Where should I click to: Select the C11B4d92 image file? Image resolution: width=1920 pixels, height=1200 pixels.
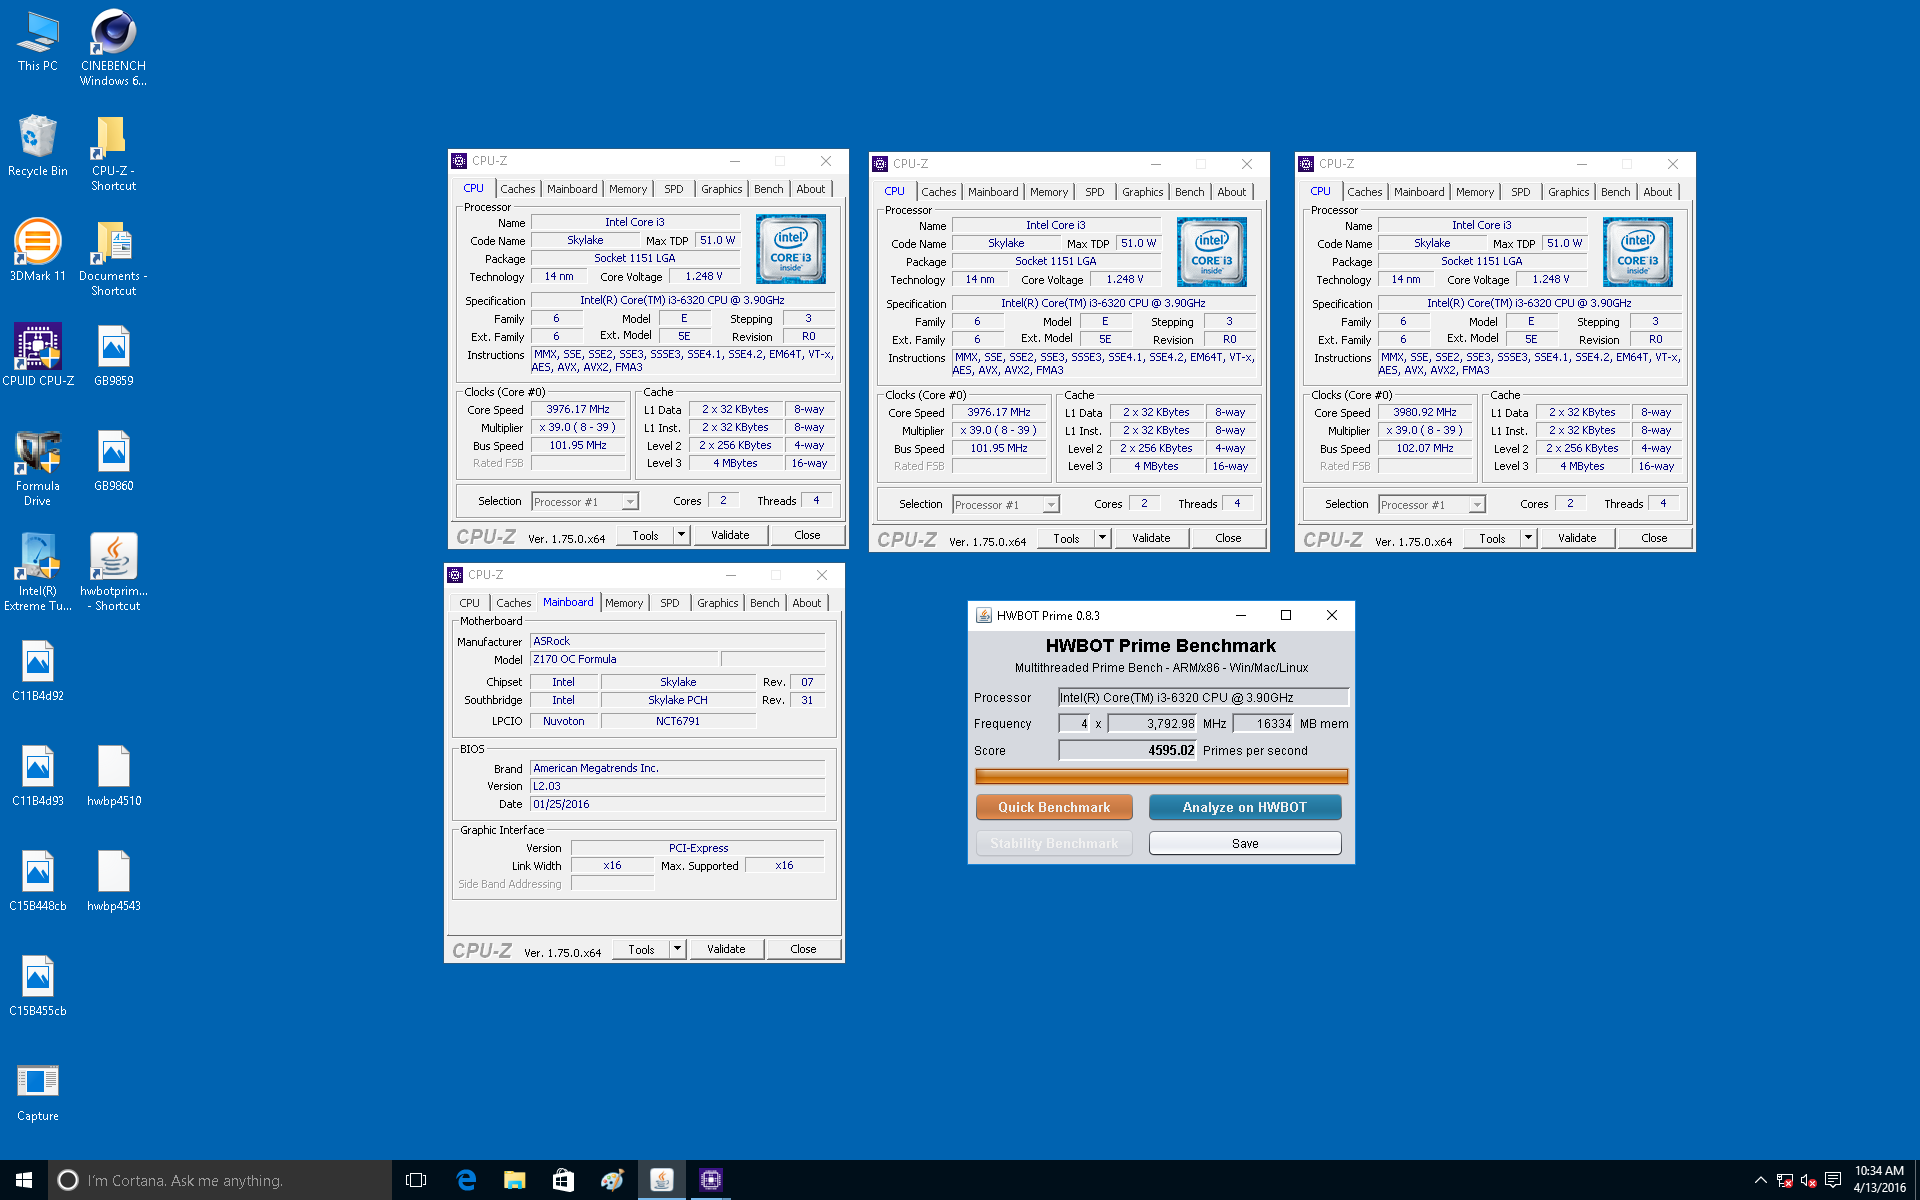point(38,671)
